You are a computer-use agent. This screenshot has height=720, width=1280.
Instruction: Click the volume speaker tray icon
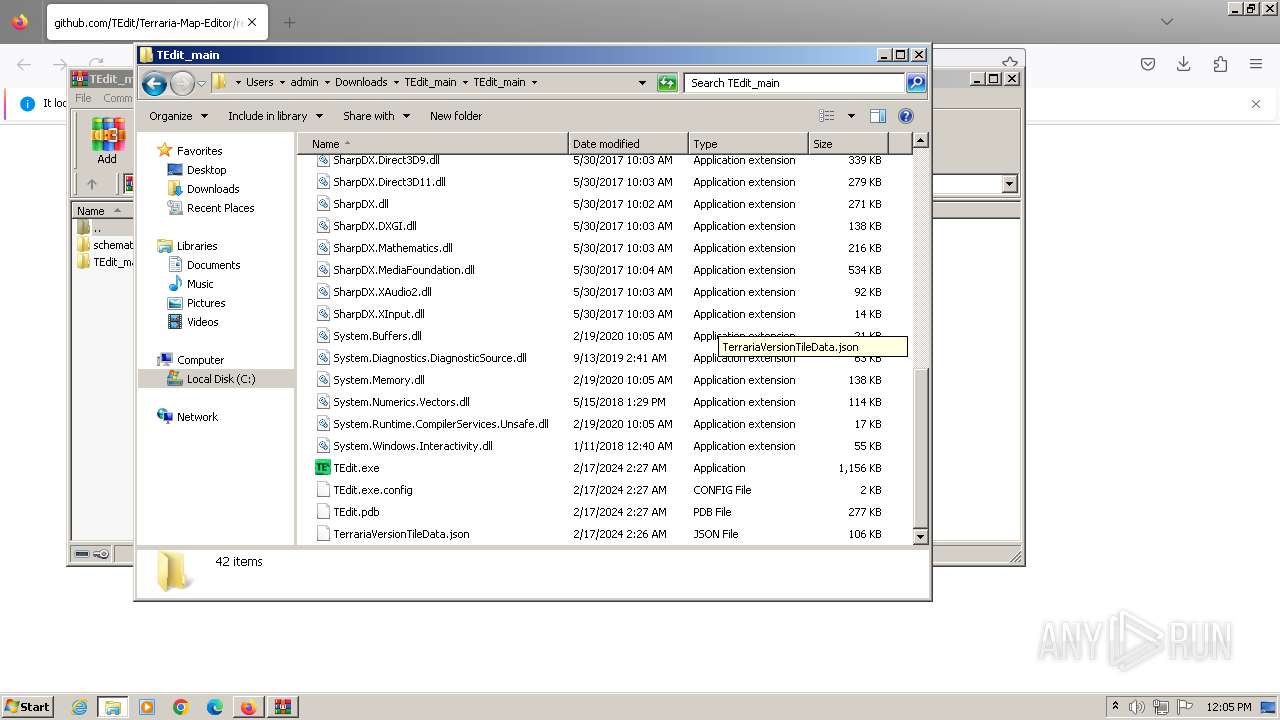click(1137, 707)
